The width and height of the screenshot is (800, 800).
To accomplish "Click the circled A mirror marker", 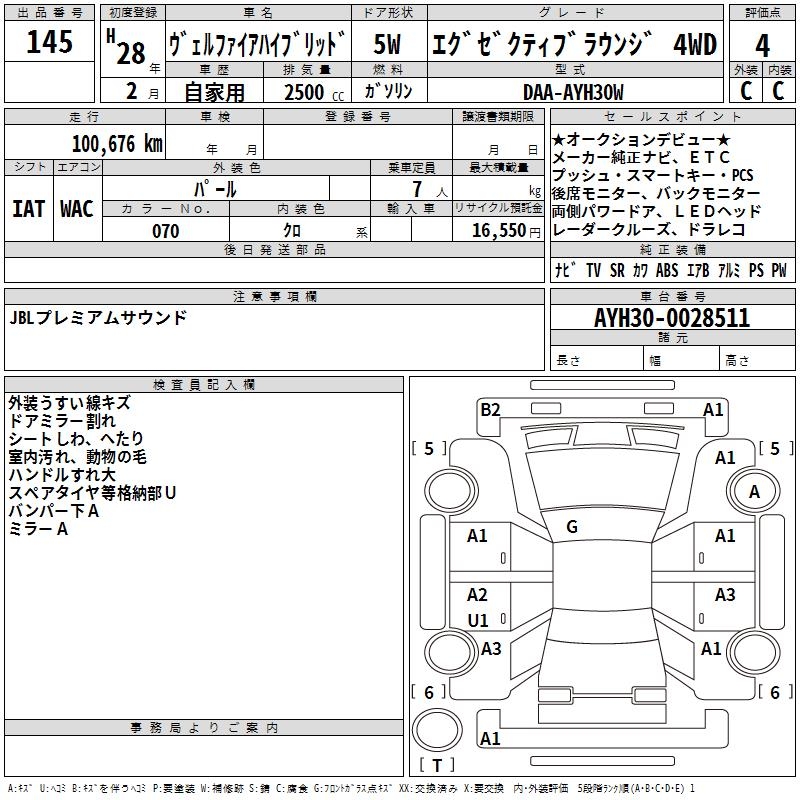I will point(754,492).
